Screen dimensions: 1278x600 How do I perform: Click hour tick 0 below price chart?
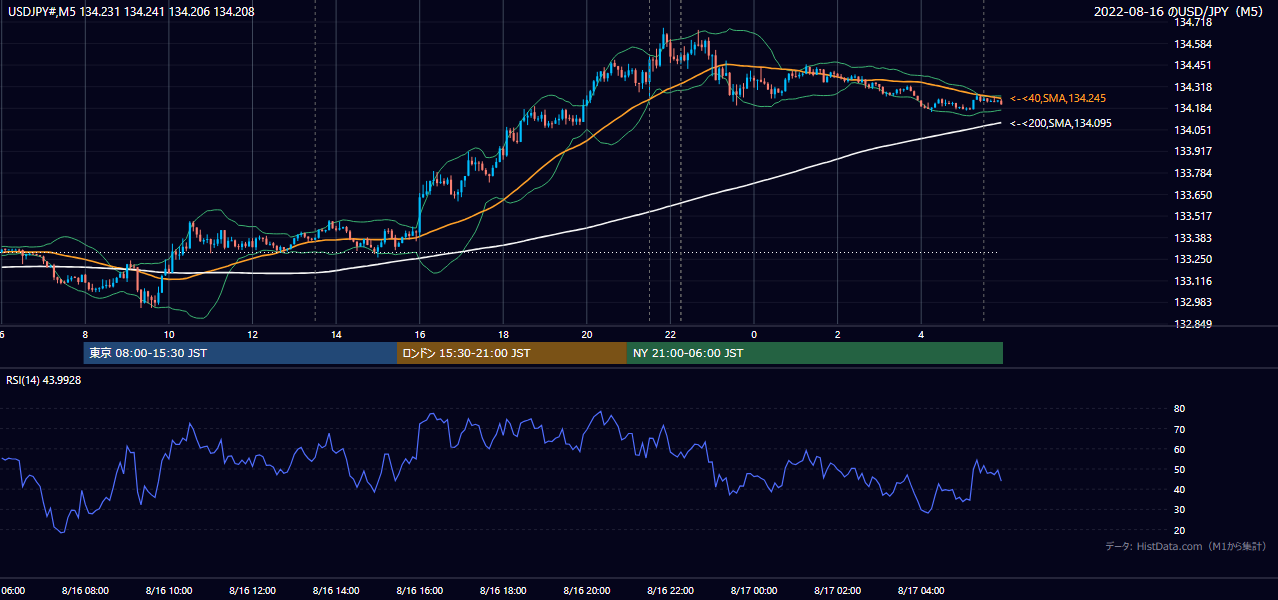click(754, 334)
